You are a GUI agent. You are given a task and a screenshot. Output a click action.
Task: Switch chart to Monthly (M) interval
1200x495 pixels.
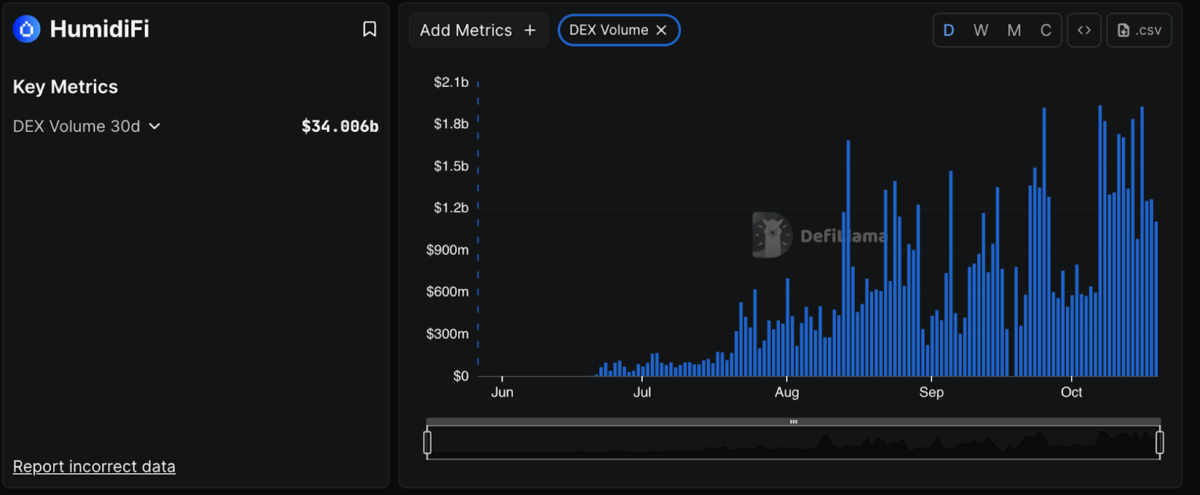point(1014,30)
